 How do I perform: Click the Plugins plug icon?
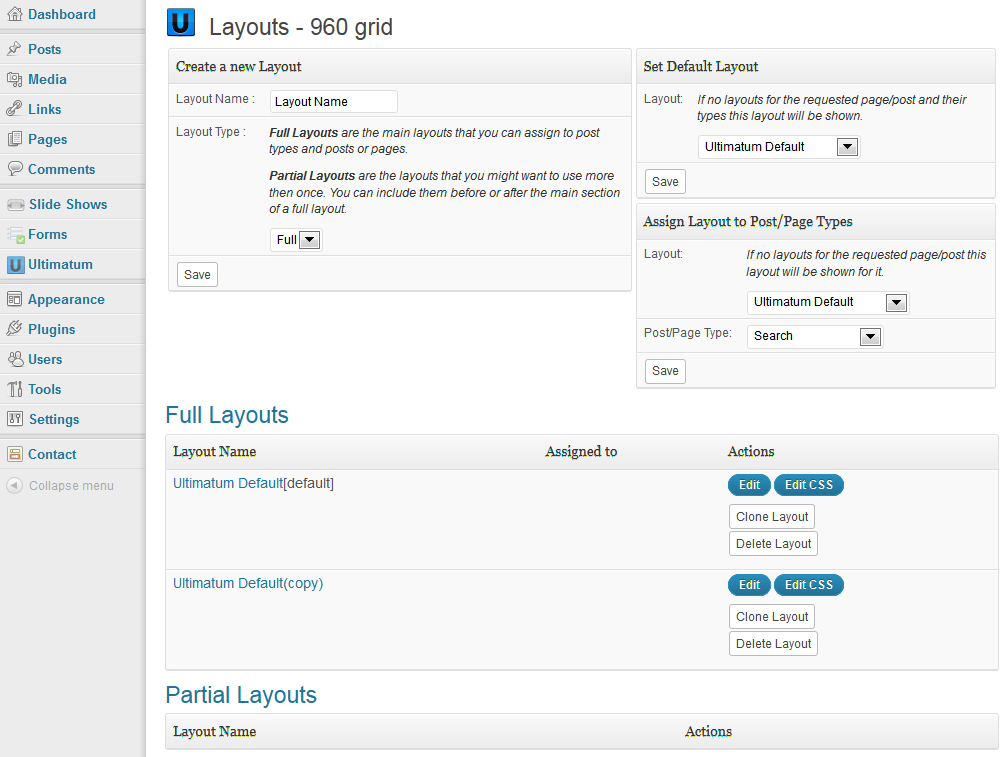14,329
